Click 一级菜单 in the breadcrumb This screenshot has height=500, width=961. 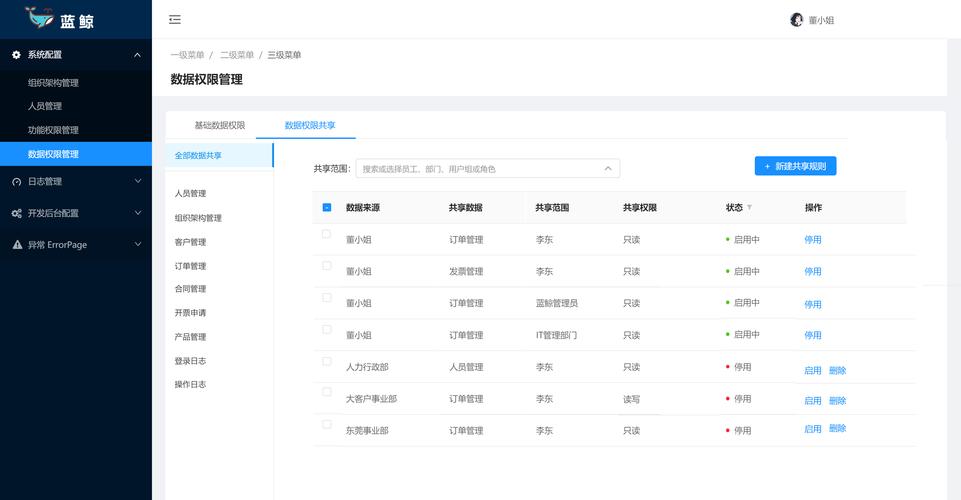(x=187, y=55)
